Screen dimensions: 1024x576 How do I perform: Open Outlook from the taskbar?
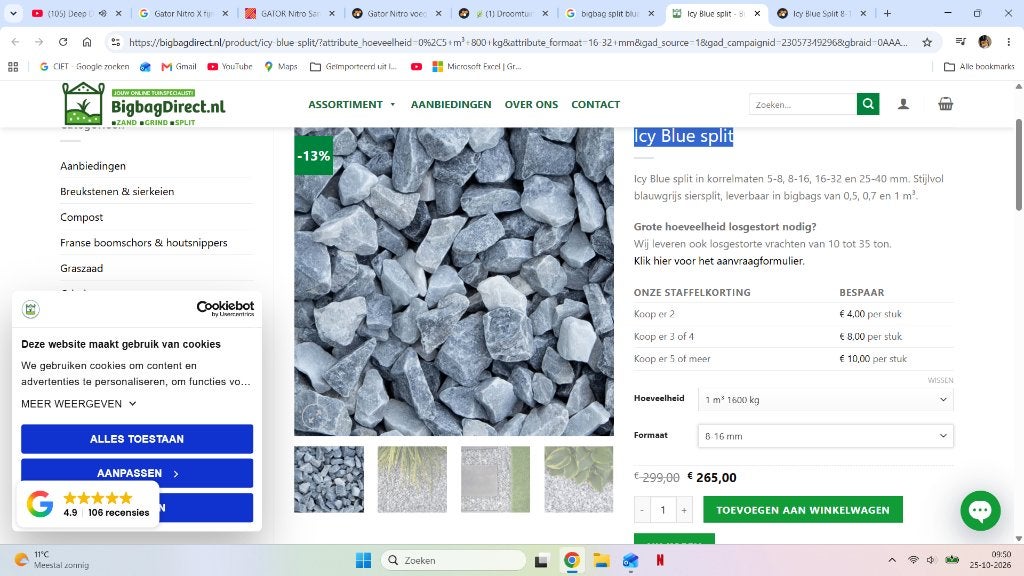(630, 560)
